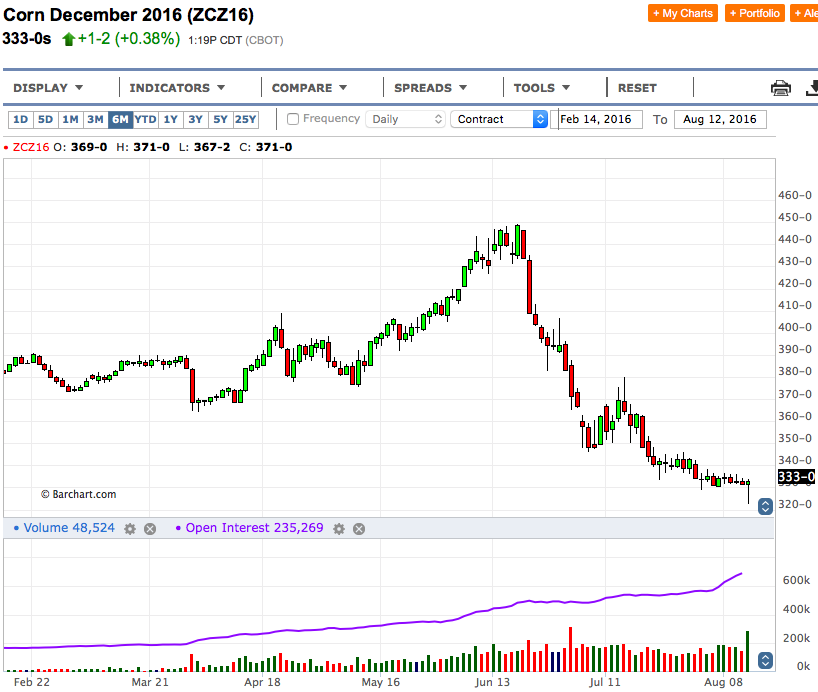818x692 pixels.
Task: Select the 1D time range
Action: pos(20,120)
